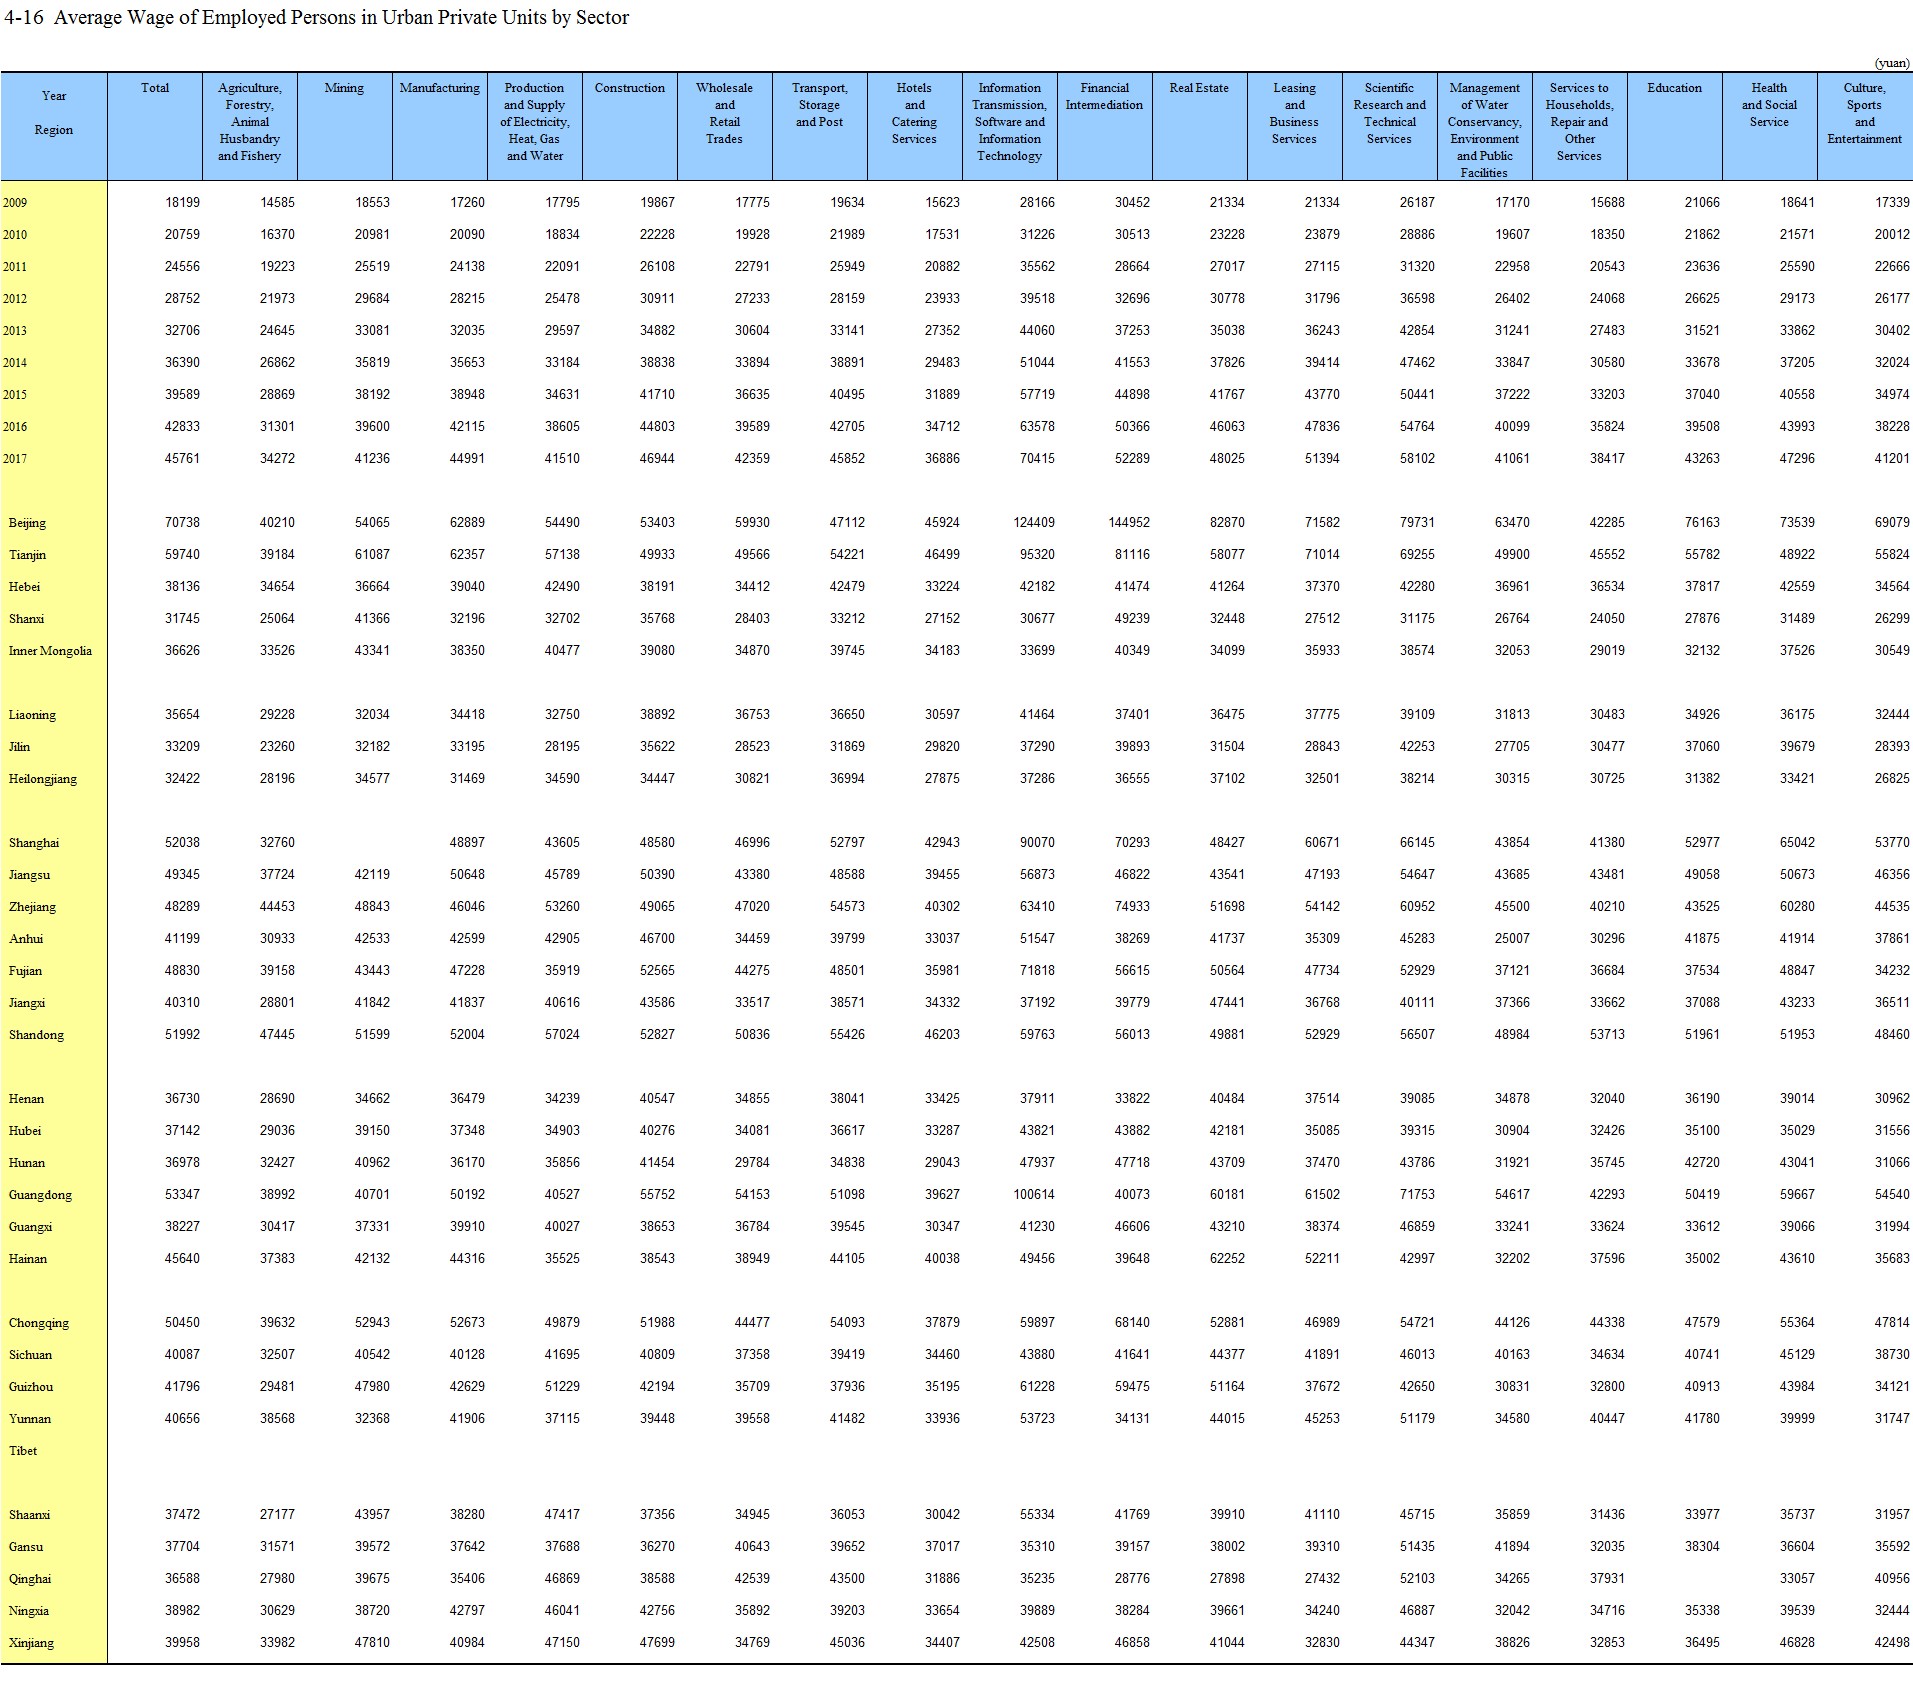Click Beijing's Real Estate value 82870
1913x1697 pixels.
[x=1227, y=523]
